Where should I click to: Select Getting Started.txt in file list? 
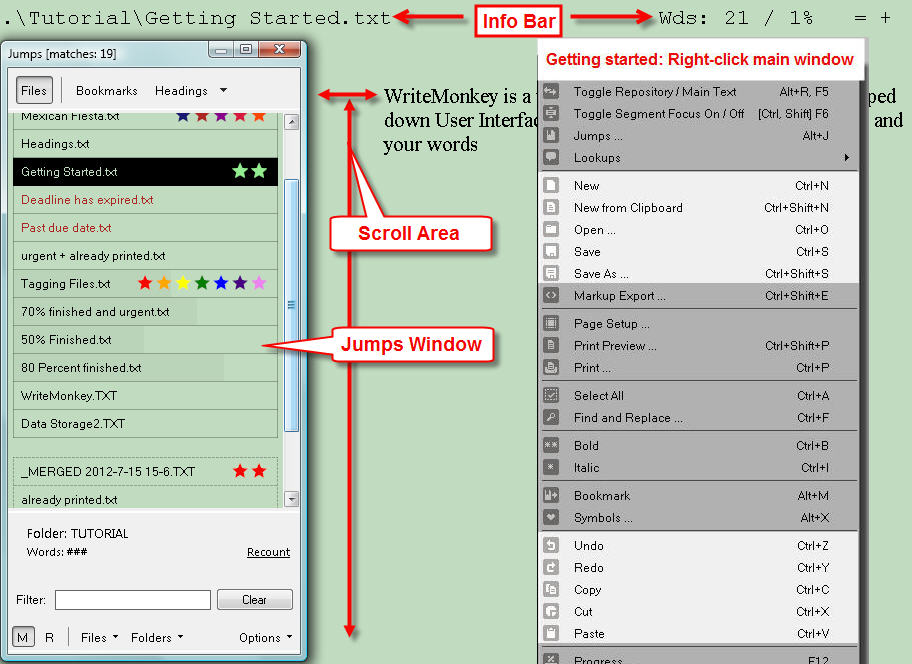[x=145, y=172]
